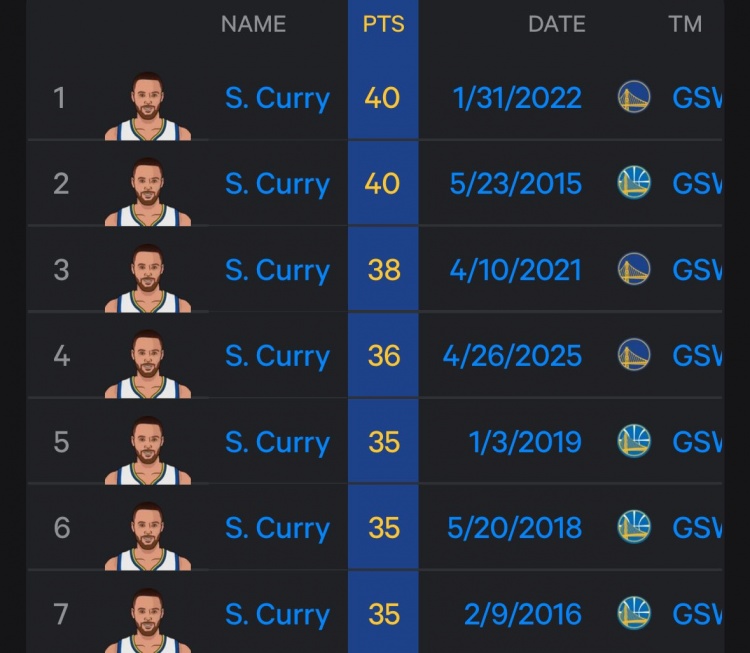Sort table by the PTS column header
Image resolution: width=750 pixels, height=653 pixels.
click(383, 24)
